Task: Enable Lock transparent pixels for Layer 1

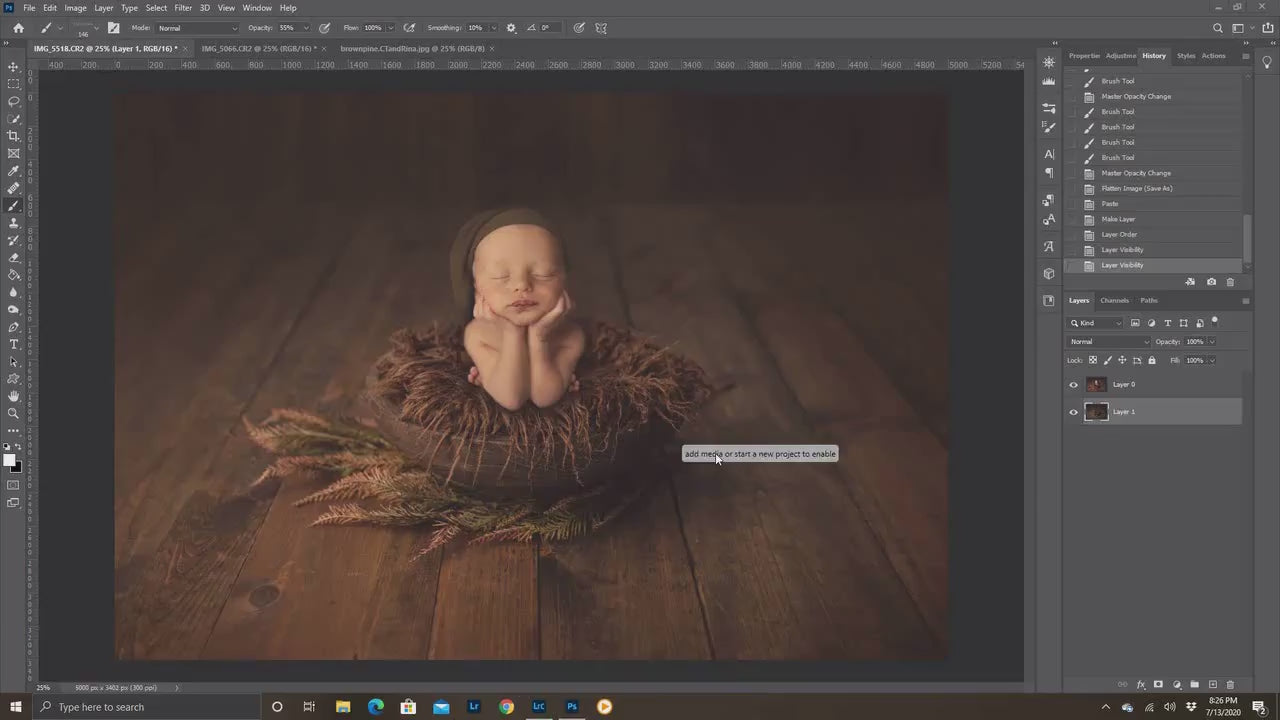Action: pyautogui.click(x=1093, y=360)
